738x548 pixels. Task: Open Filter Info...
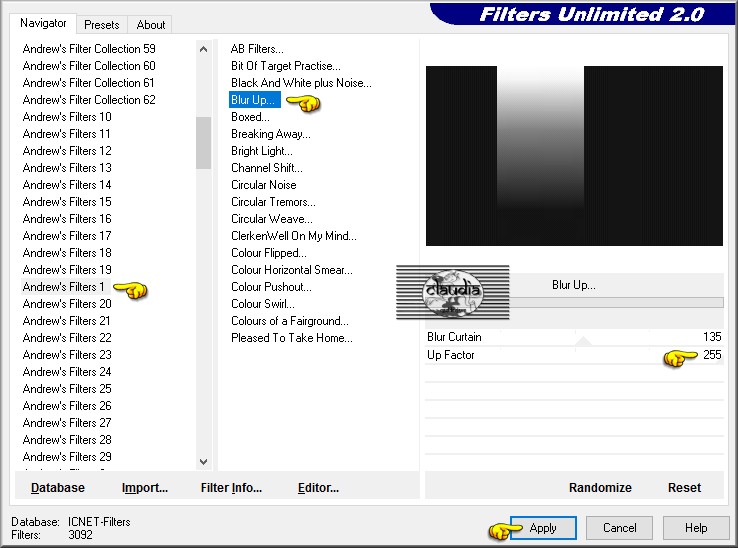pos(231,488)
